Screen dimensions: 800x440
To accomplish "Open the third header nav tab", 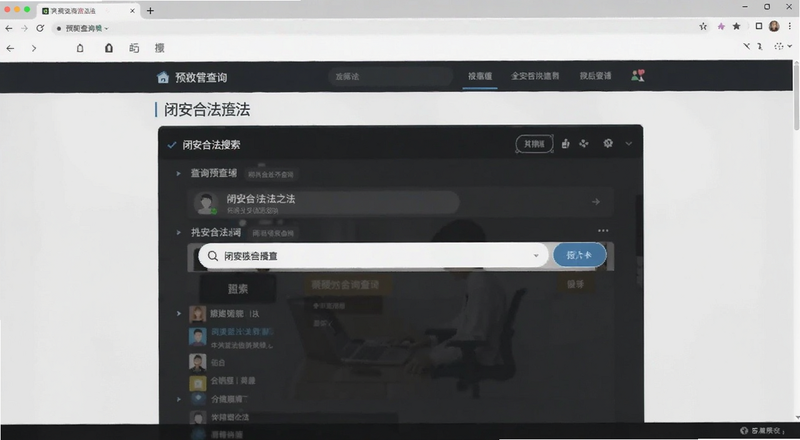I will (x=595, y=76).
